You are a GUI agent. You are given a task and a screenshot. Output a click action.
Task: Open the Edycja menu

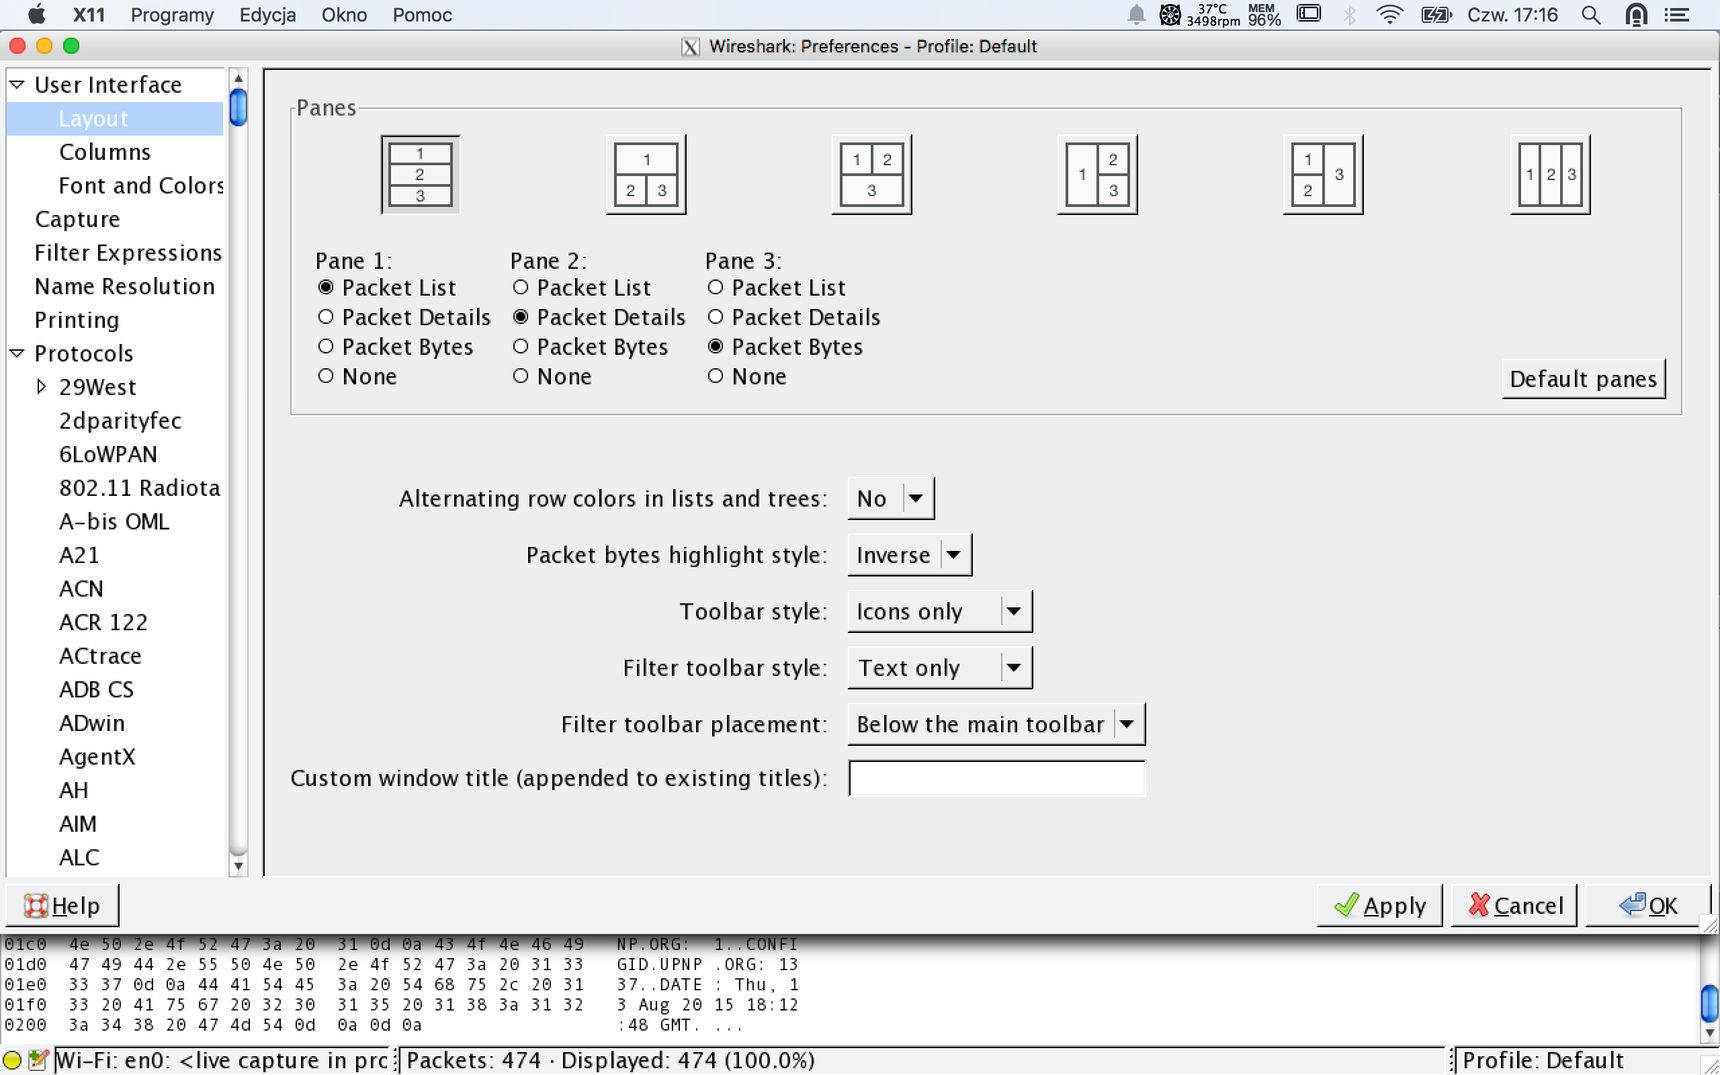pyautogui.click(x=267, y=15)
